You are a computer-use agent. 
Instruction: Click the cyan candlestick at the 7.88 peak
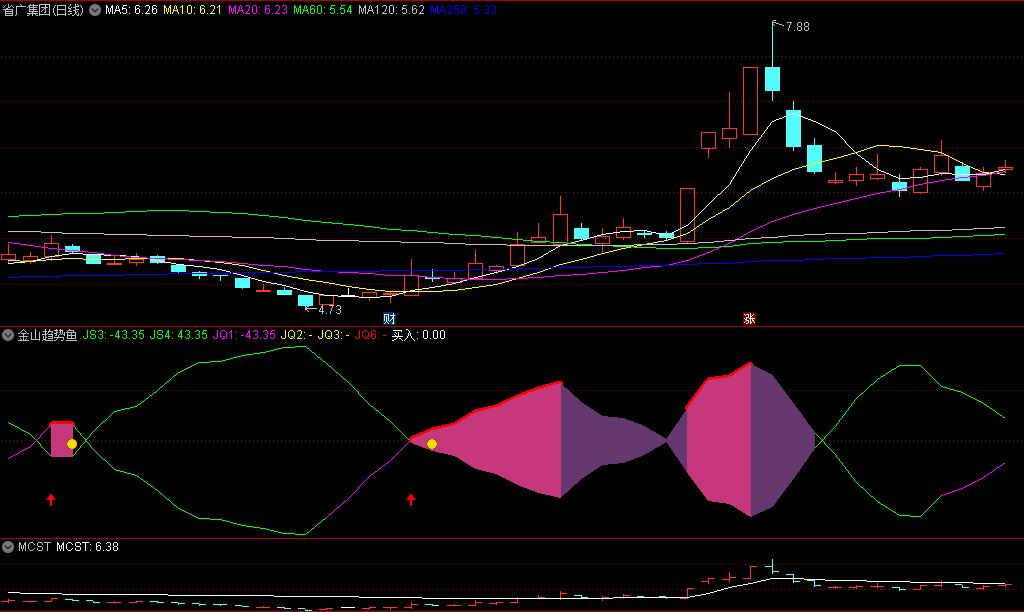click(773, 78)
